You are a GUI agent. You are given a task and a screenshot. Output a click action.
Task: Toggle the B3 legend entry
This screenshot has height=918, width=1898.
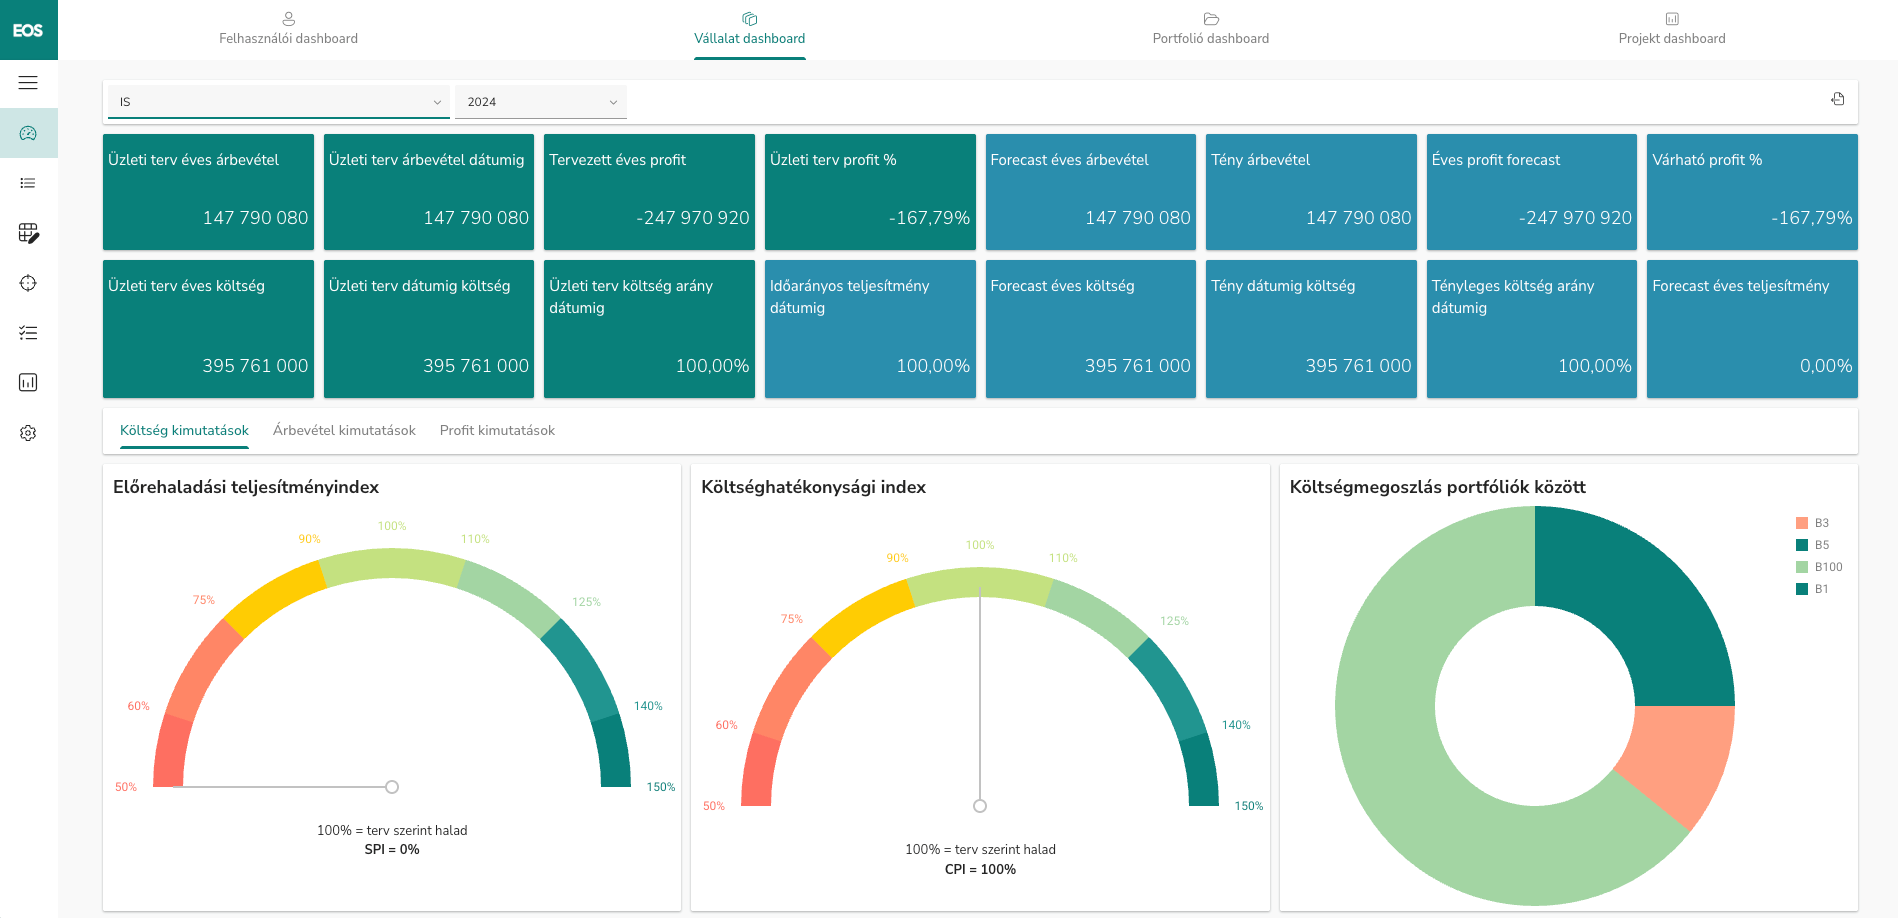click(1814, 522)
